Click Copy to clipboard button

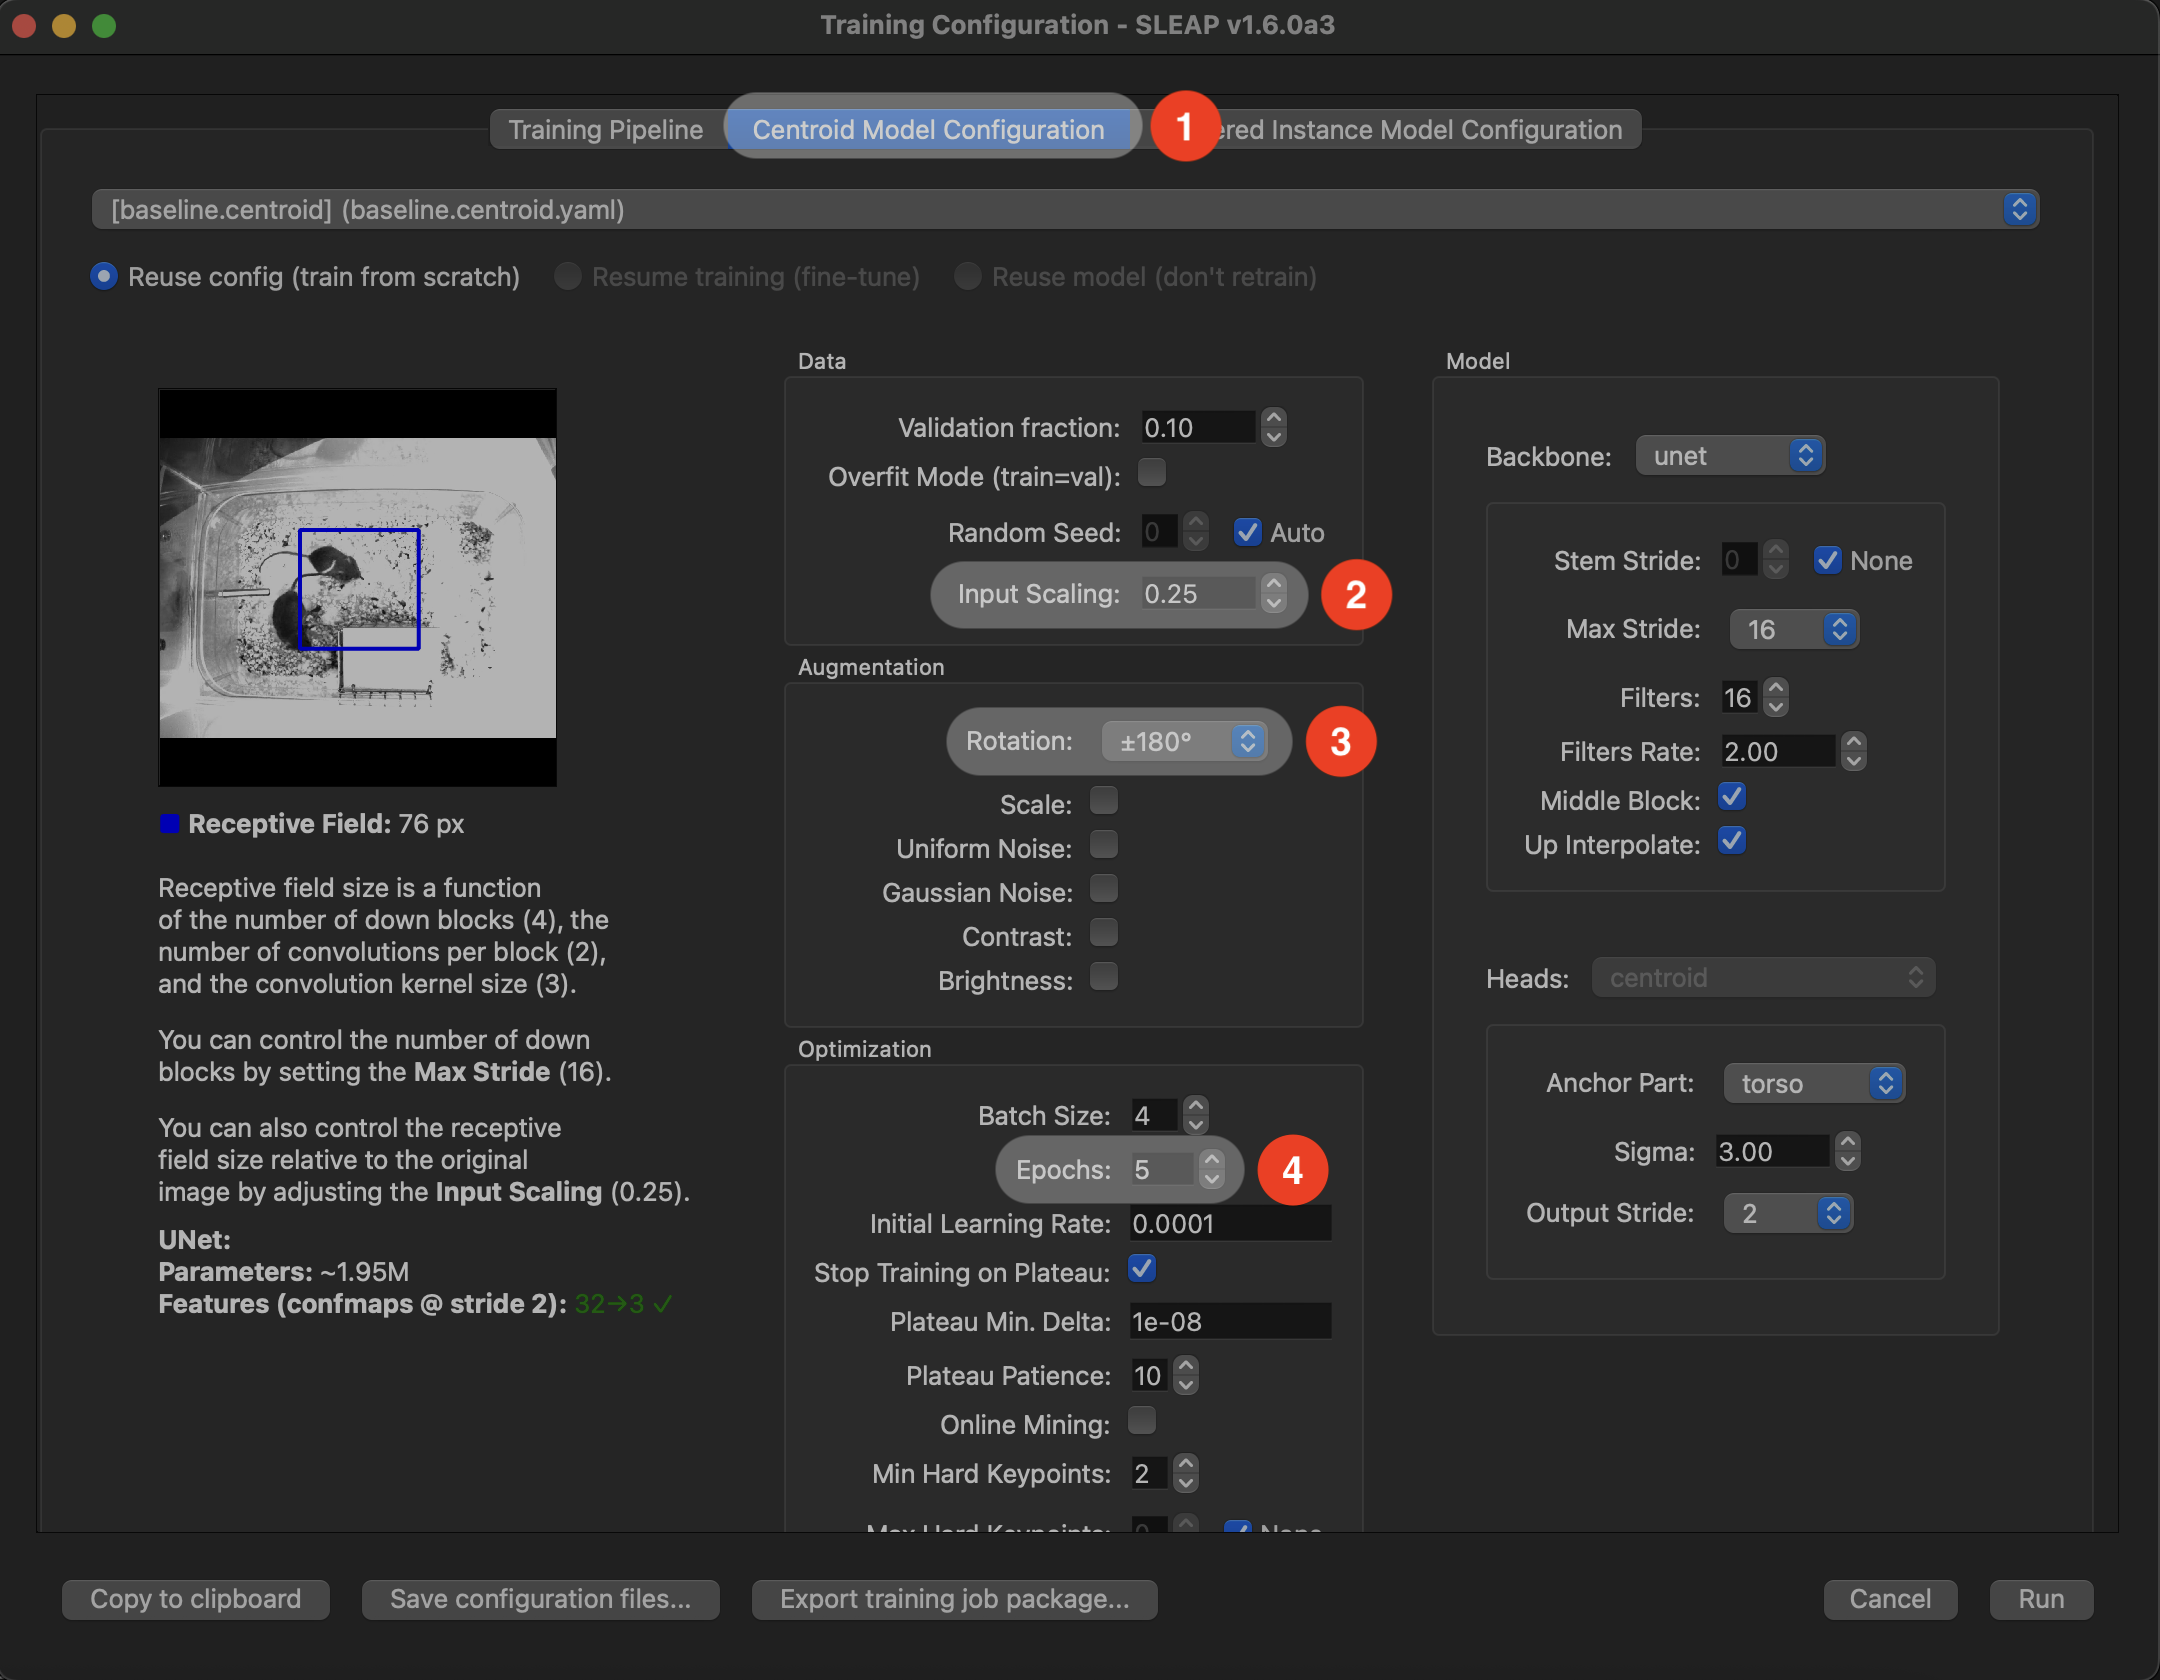pos(196,1599)
